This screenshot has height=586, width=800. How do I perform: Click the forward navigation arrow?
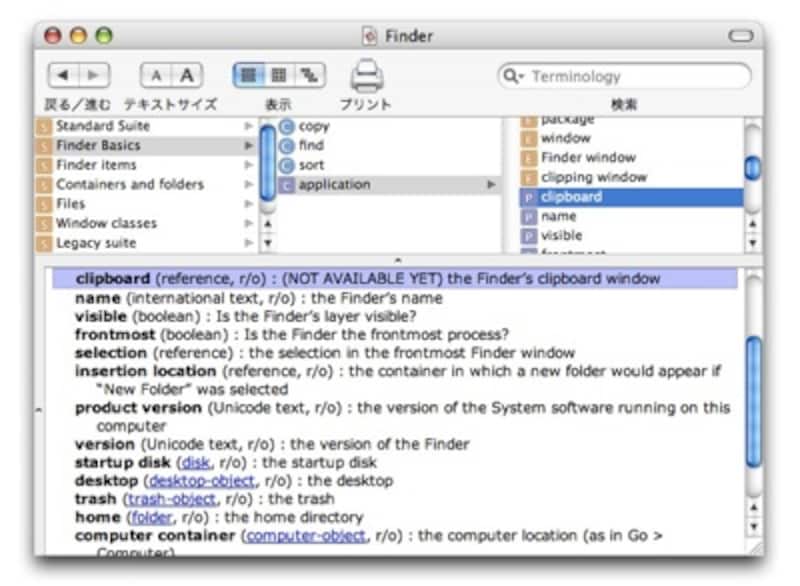pos(93,75)
